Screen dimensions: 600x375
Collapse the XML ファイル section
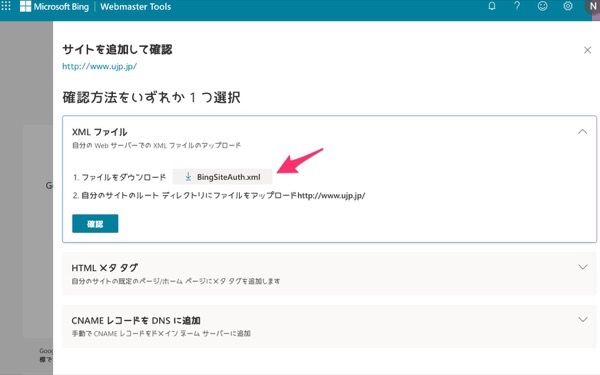582,132
